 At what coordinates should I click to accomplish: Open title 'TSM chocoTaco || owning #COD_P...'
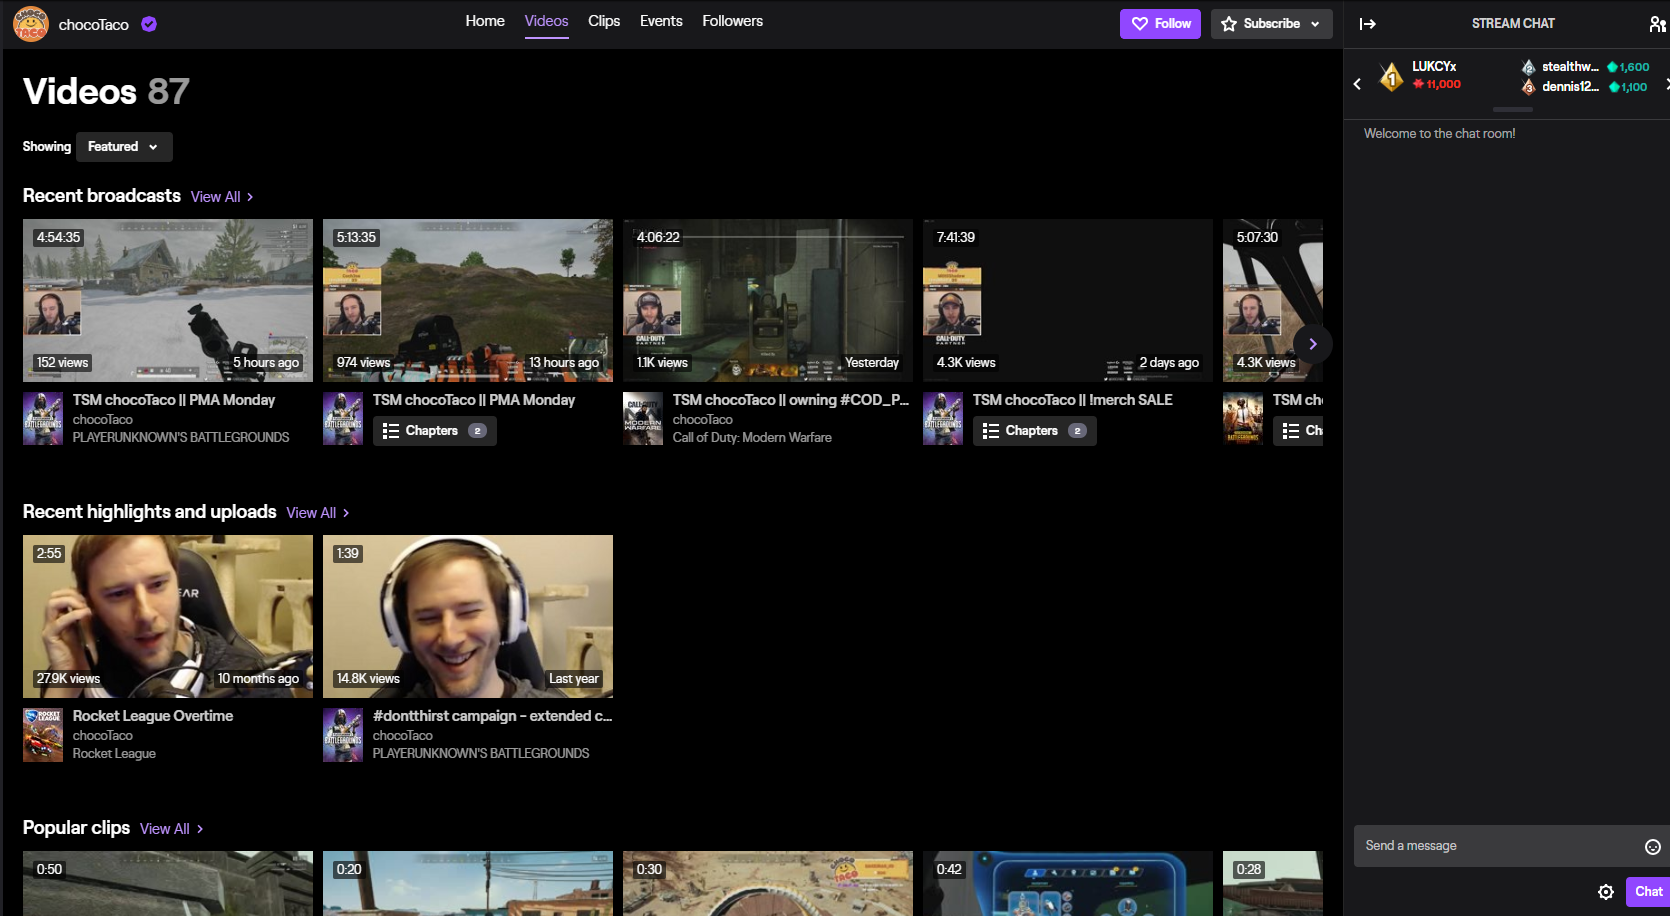pos(791,400)
